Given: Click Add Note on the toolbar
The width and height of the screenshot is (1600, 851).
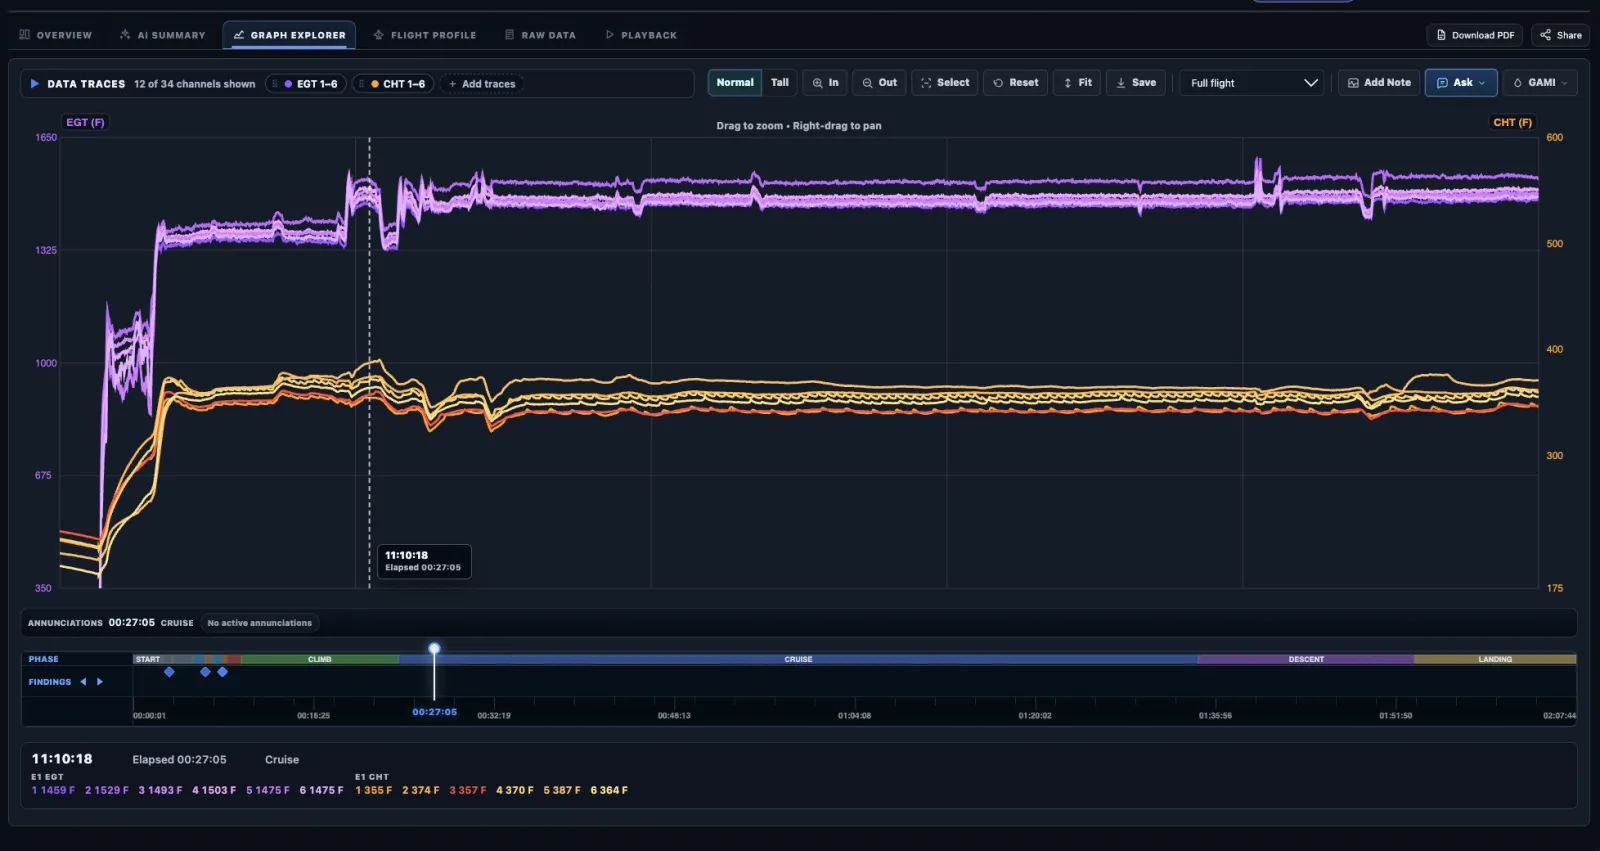Looking at the screenshot, I should [x=1379, y=83].
